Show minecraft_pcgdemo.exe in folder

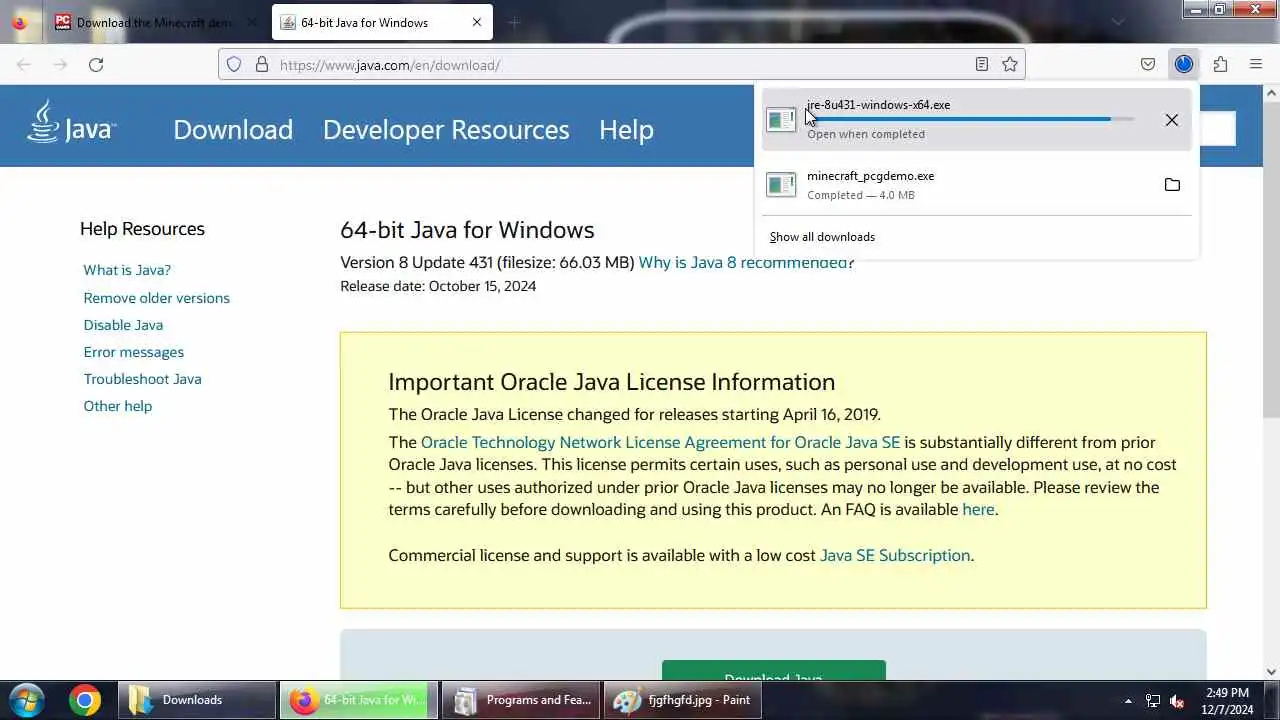pyautogui.click(x=1172, y=185)
